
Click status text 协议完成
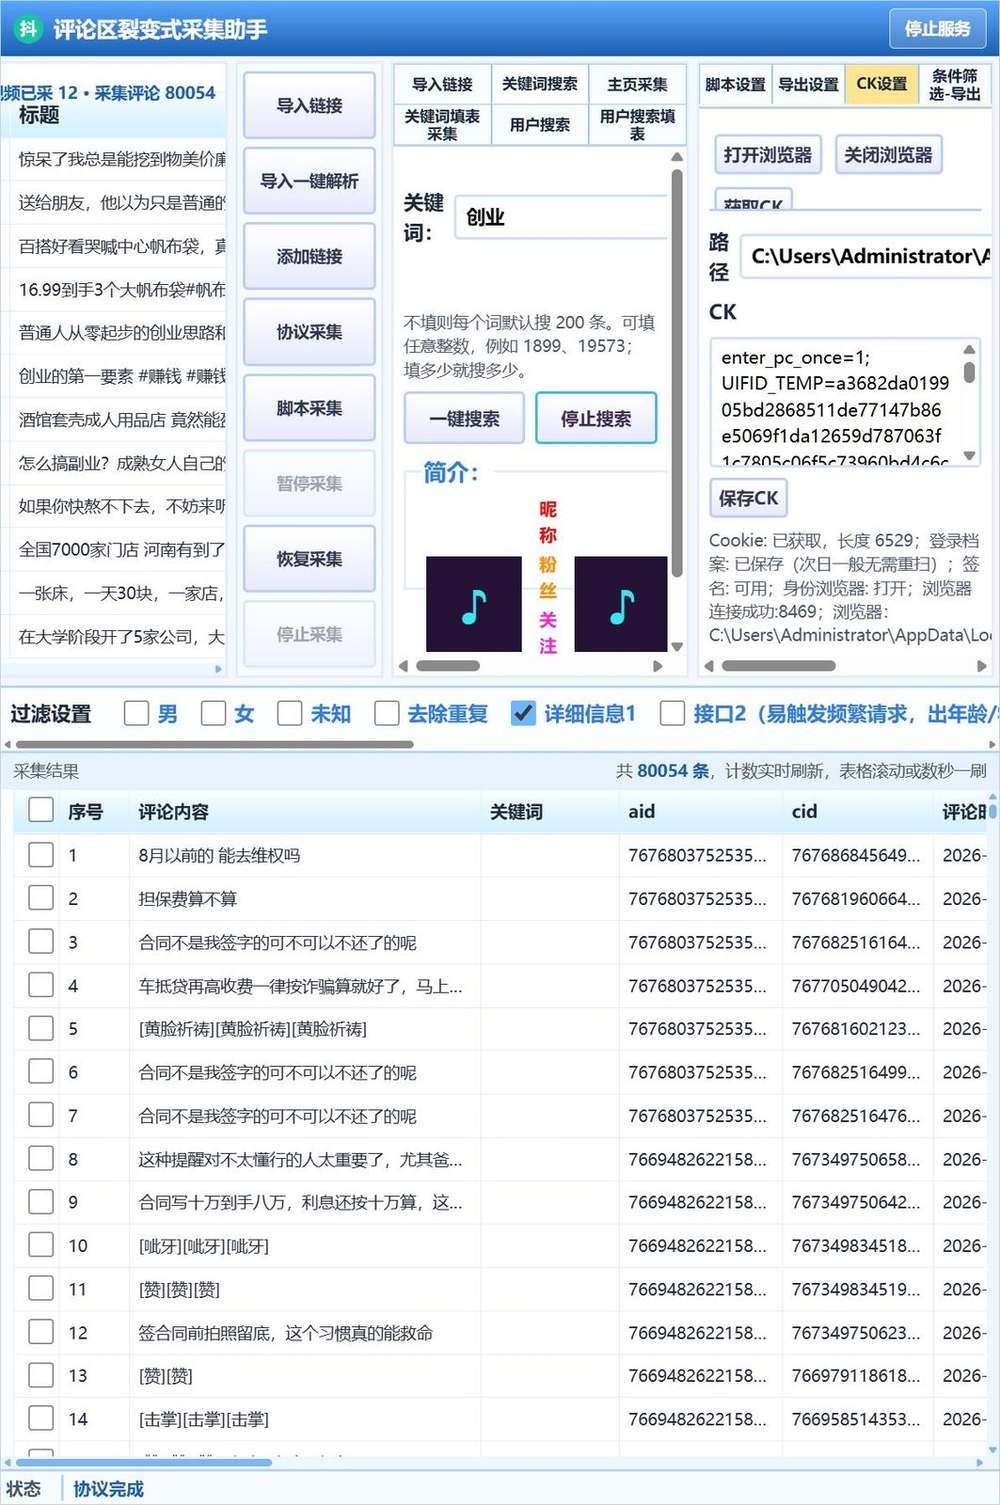point(108,1488)
